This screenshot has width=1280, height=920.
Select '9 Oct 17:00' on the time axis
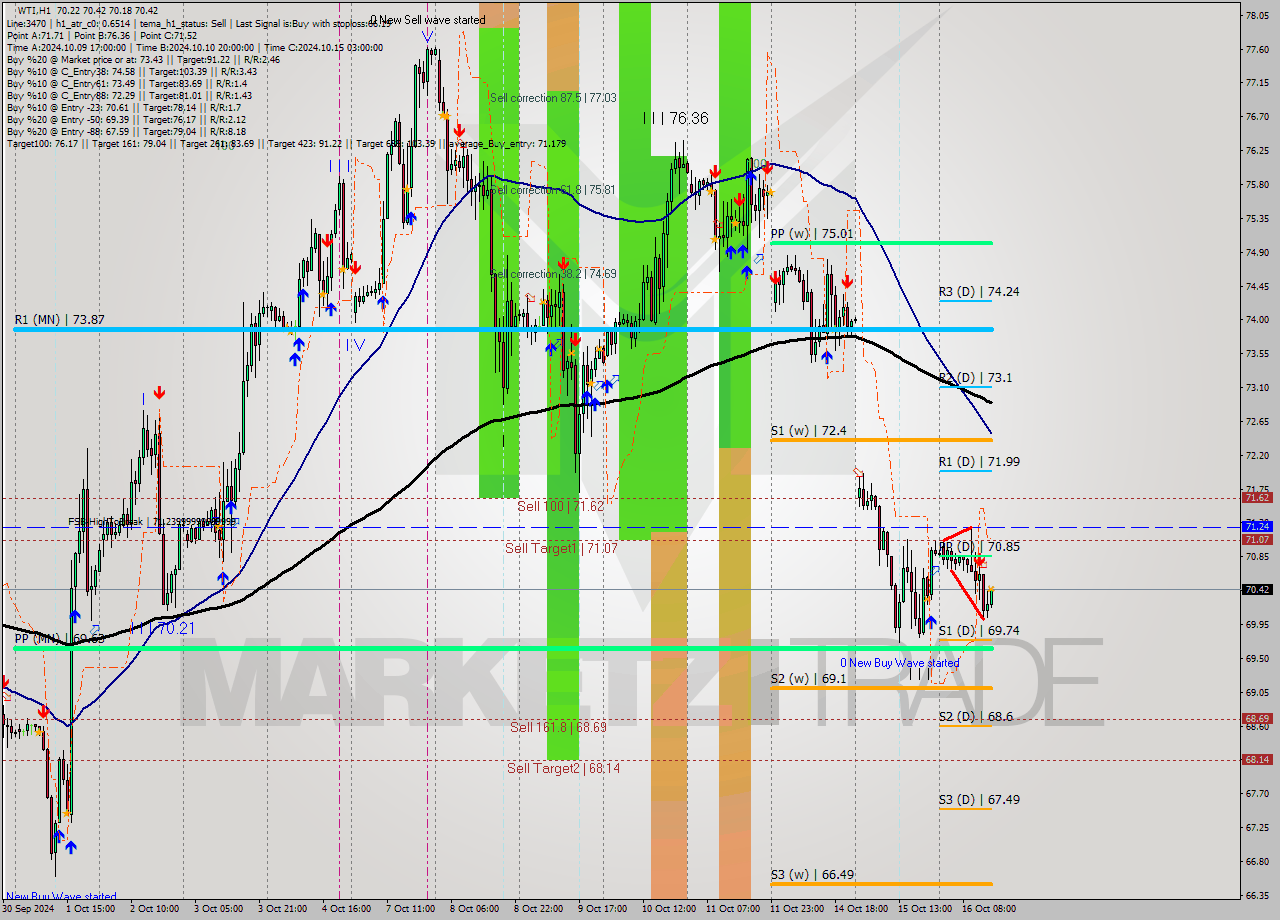603,909
